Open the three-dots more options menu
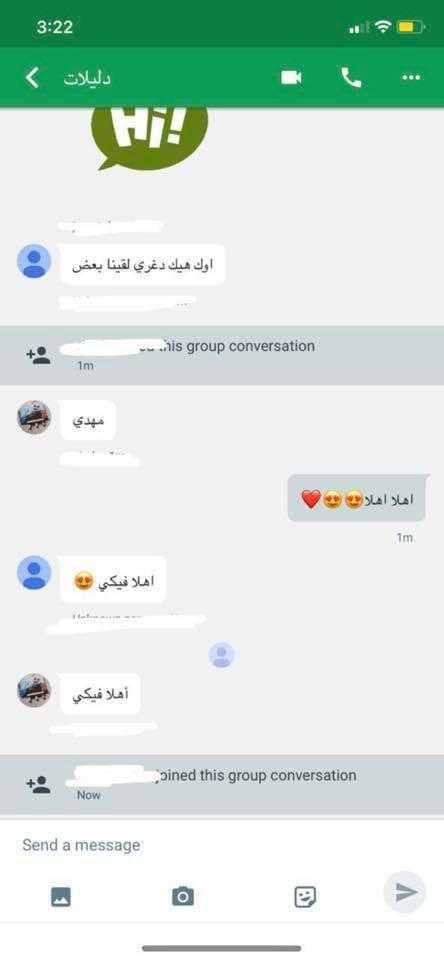This screenshot has width=444, height=960. coord(411,78)
